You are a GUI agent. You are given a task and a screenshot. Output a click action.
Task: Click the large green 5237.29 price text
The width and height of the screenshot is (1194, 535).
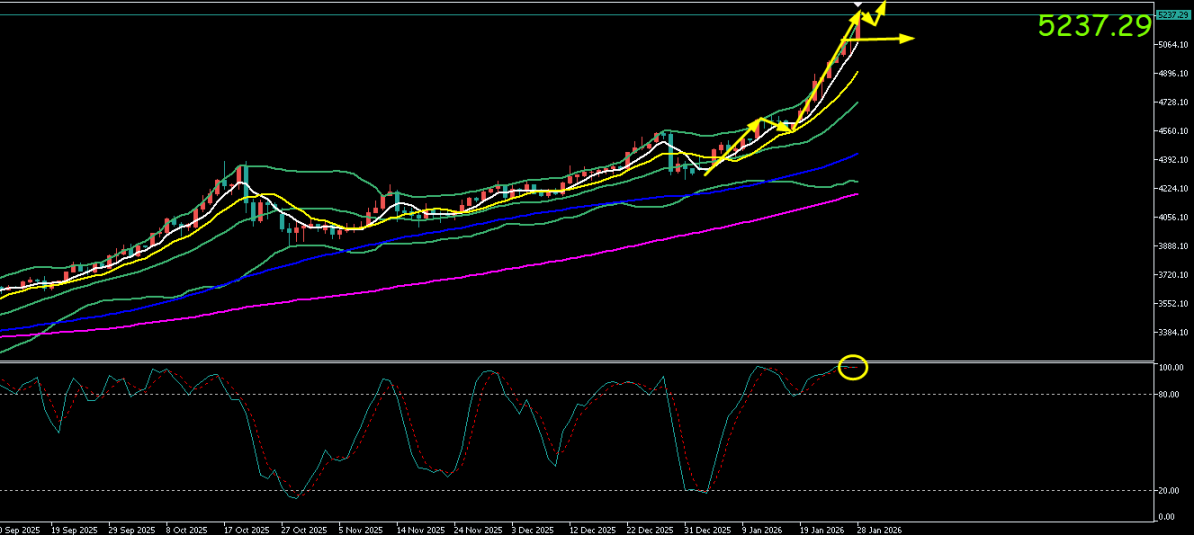pos(1094,27)
